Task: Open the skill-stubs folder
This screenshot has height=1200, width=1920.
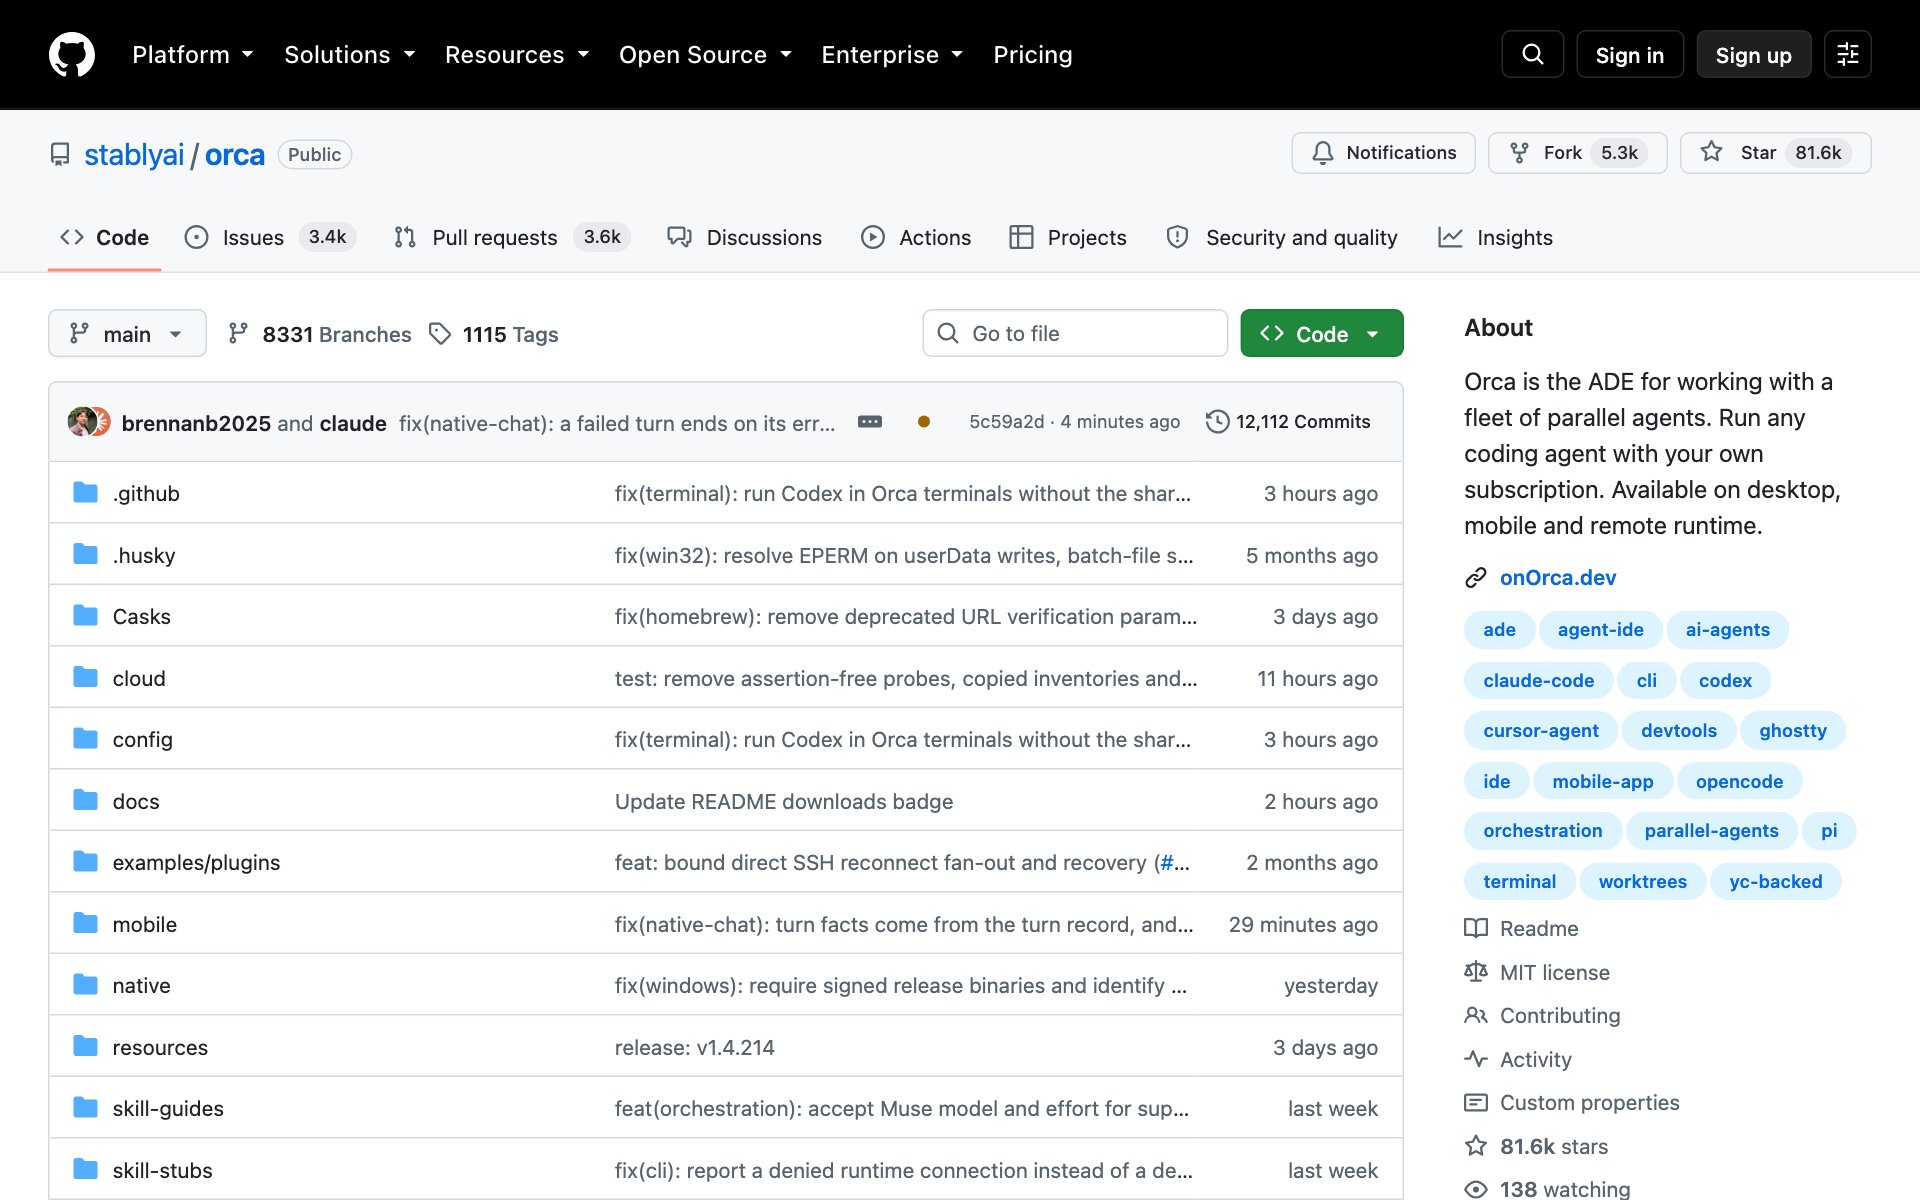Action: [x=162, y=1170]
